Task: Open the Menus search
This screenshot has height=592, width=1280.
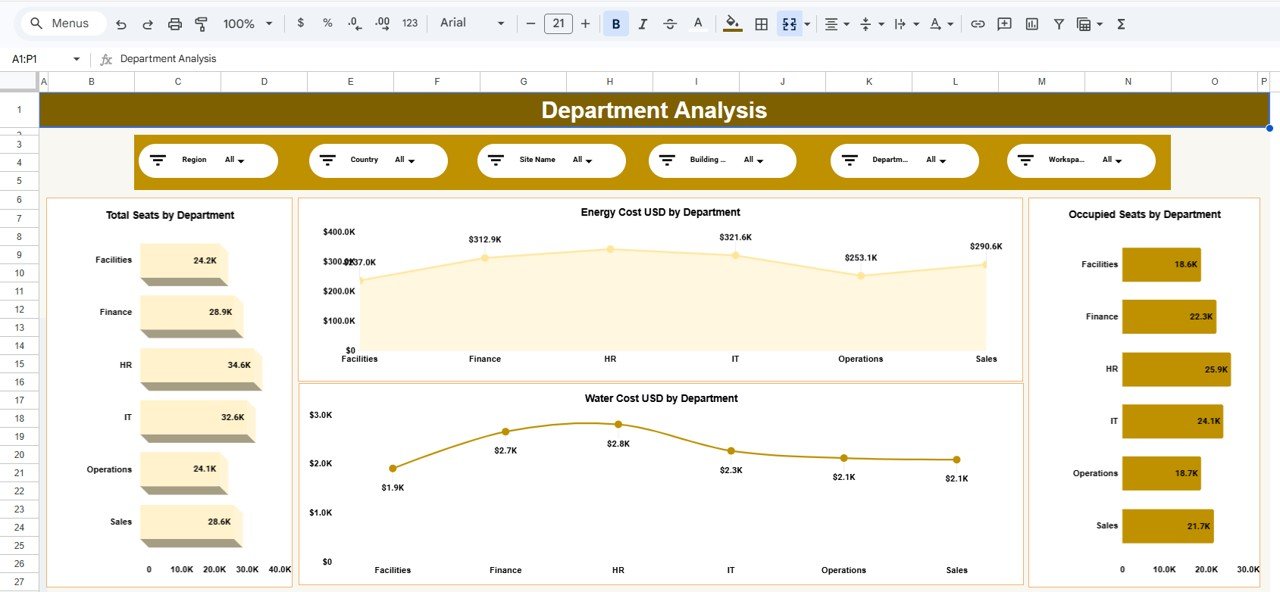Action: (60, 22)
